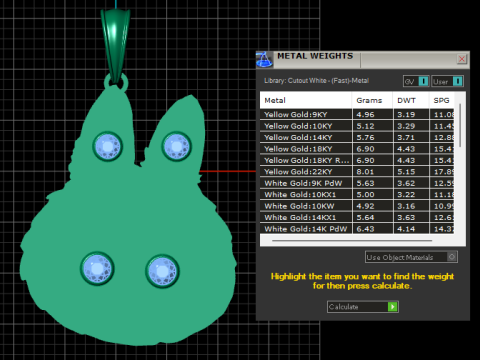Select the Yellow Gold:18KY row
The image size is (480, 360).
(x=357, y=149)
